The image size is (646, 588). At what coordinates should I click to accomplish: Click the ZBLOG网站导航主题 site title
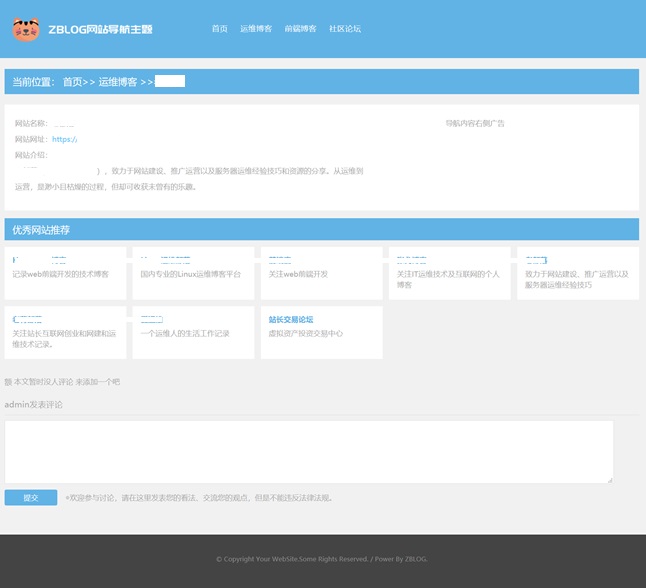click(x=100, y=30)
